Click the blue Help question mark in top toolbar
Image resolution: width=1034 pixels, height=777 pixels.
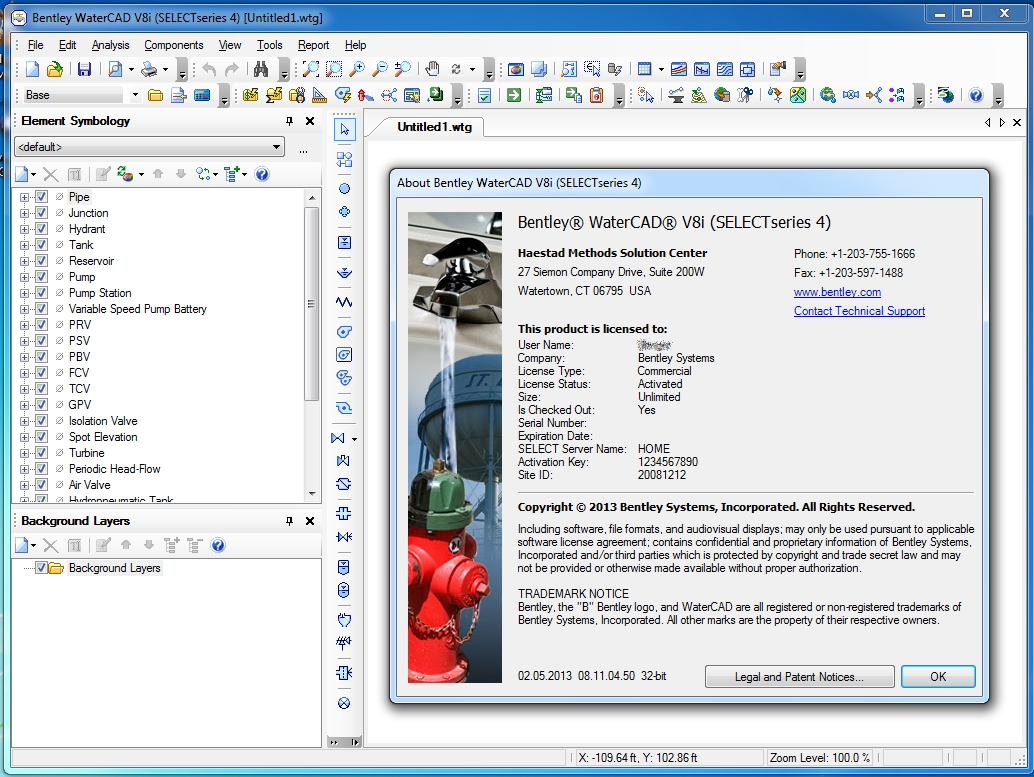pyautogui.click(x=976, y=96)
